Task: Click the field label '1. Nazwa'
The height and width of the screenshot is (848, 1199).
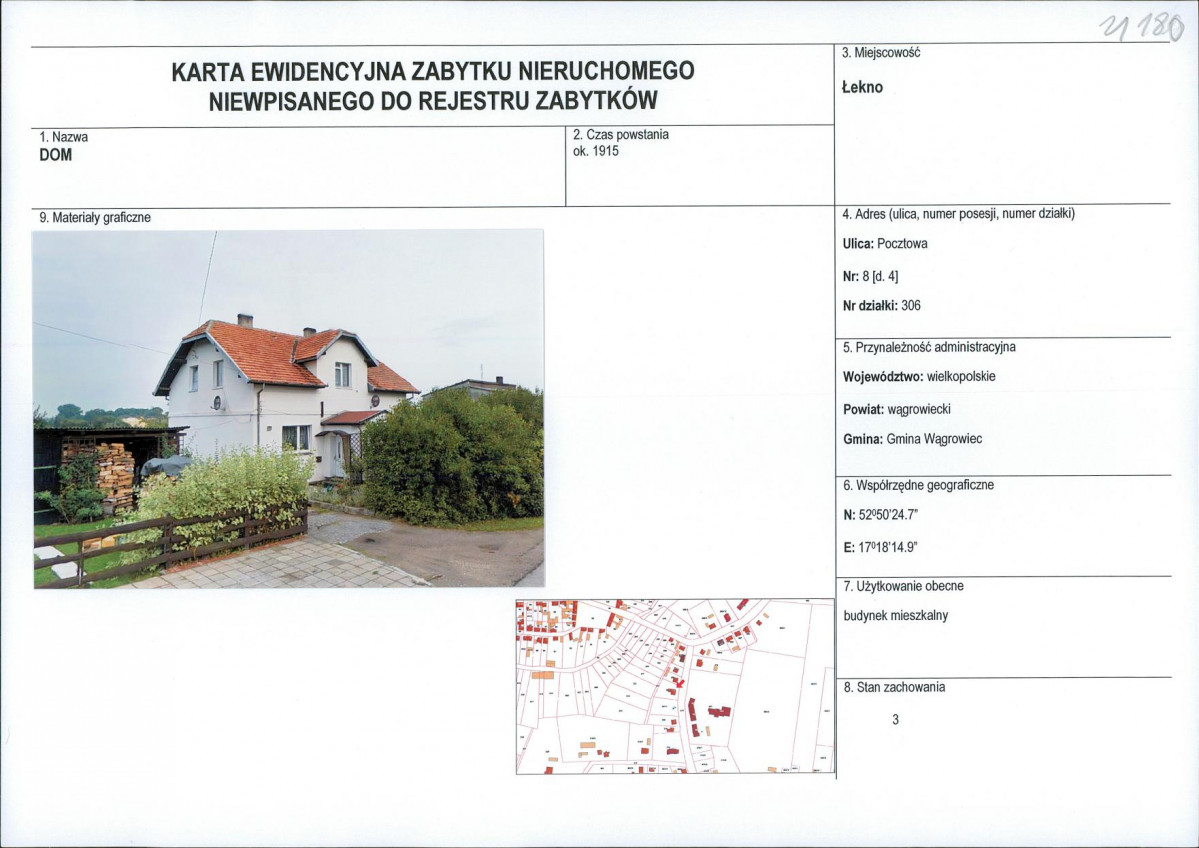Action: 63,137
